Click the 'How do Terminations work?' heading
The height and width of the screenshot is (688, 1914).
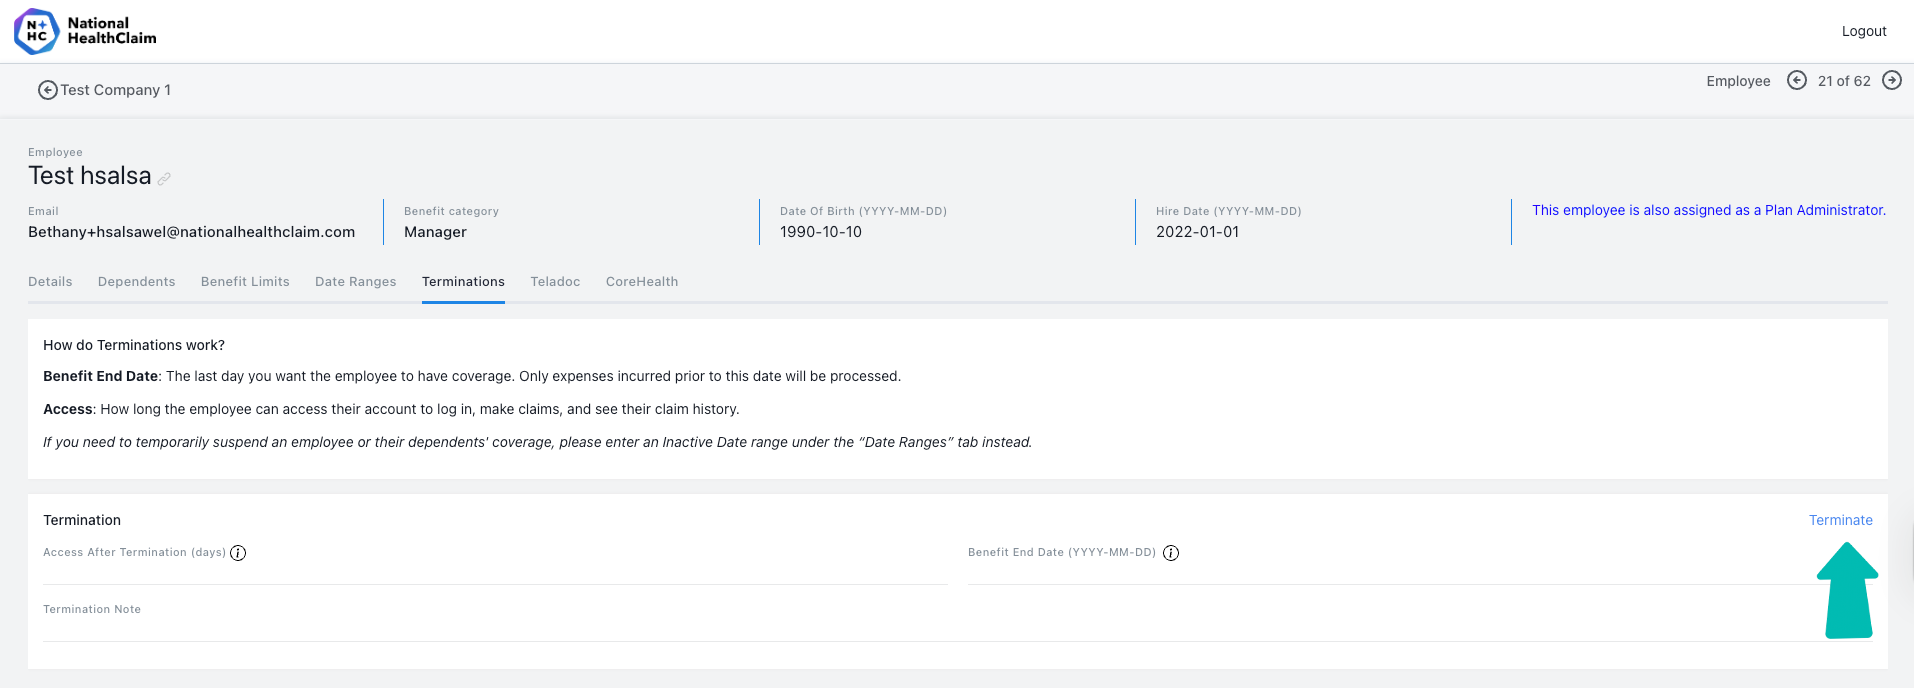point(134,345)
